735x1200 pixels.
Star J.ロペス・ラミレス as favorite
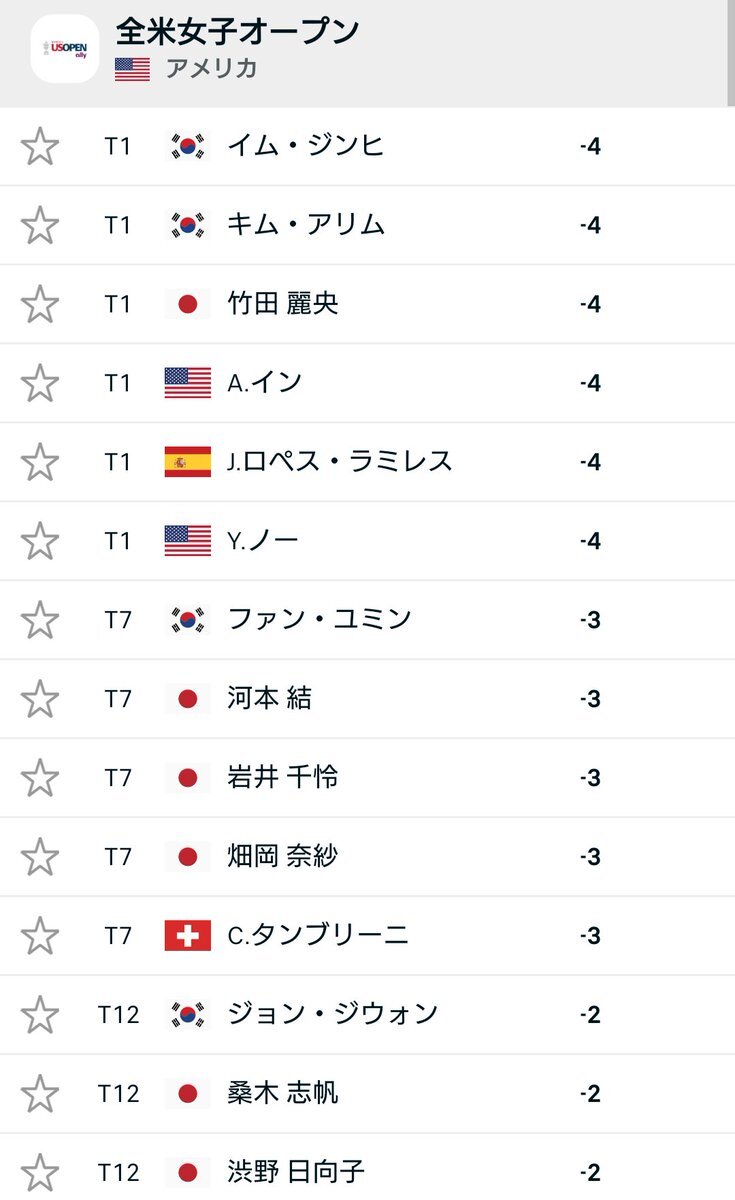tap(40, 462)
